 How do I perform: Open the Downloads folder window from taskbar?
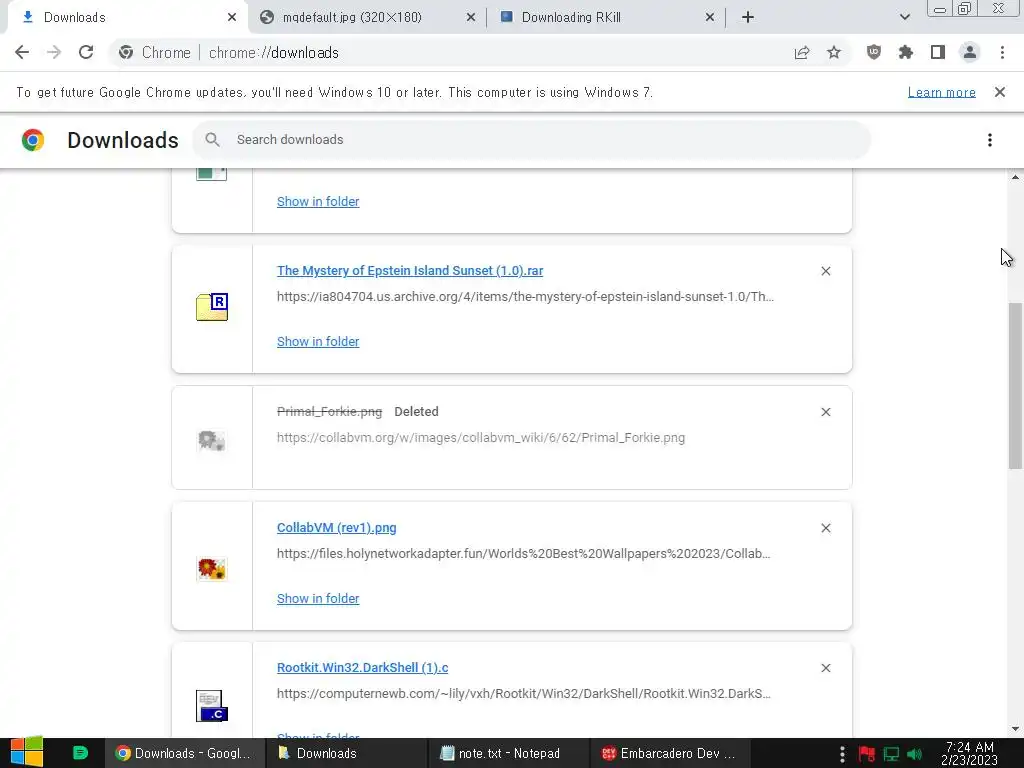(346, 753)
